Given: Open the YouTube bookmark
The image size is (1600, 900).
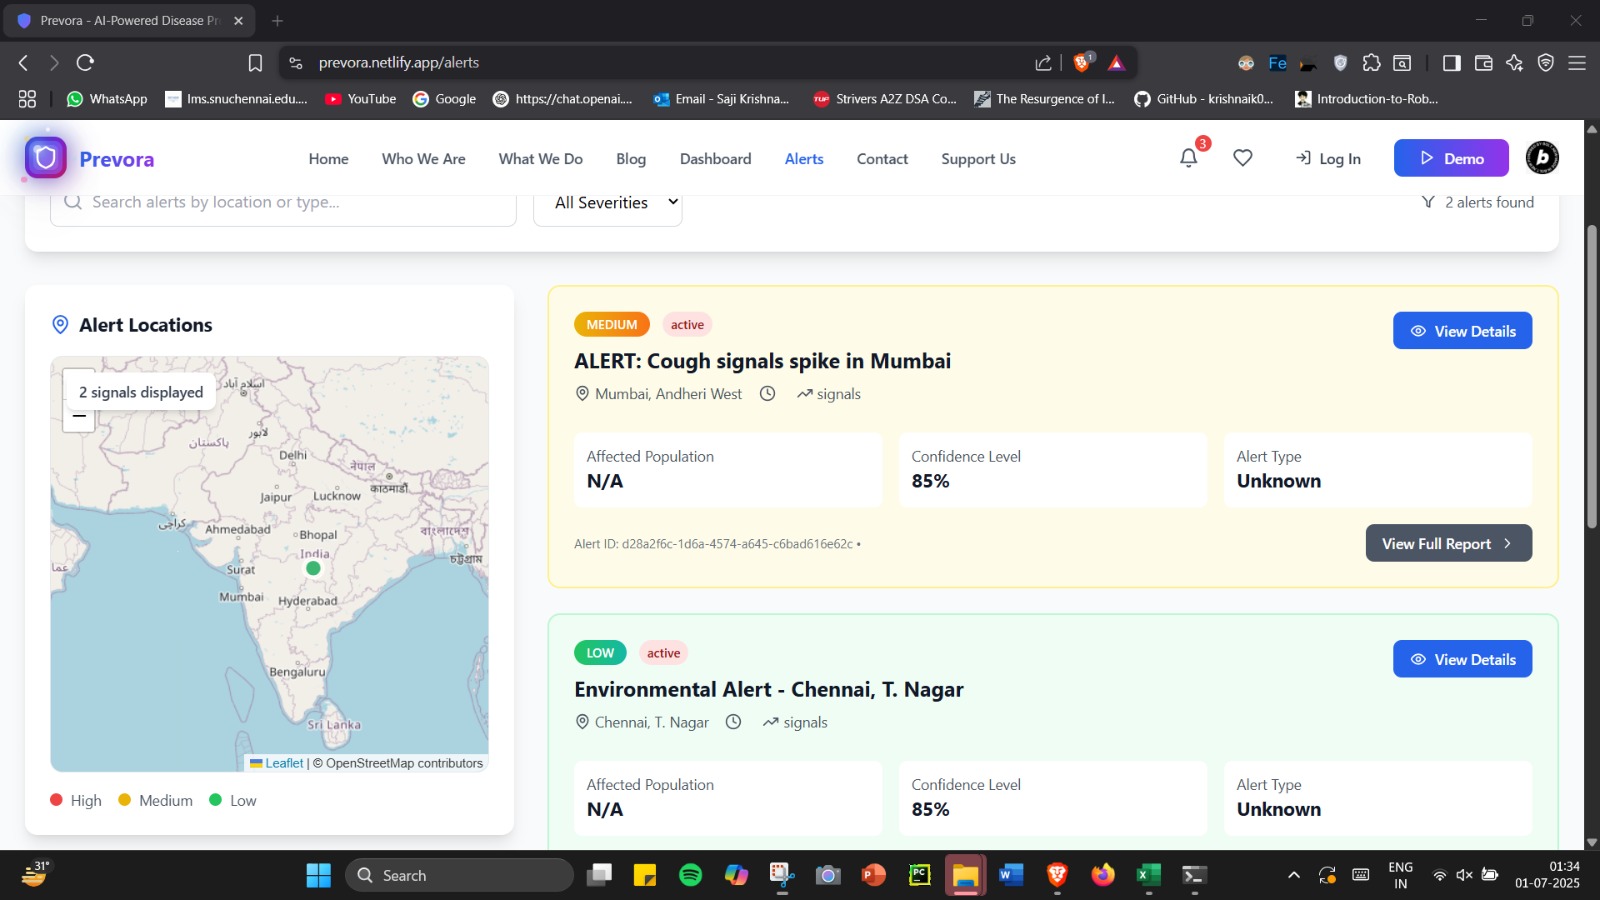Looking at the screenshot, I should (361, 99).
